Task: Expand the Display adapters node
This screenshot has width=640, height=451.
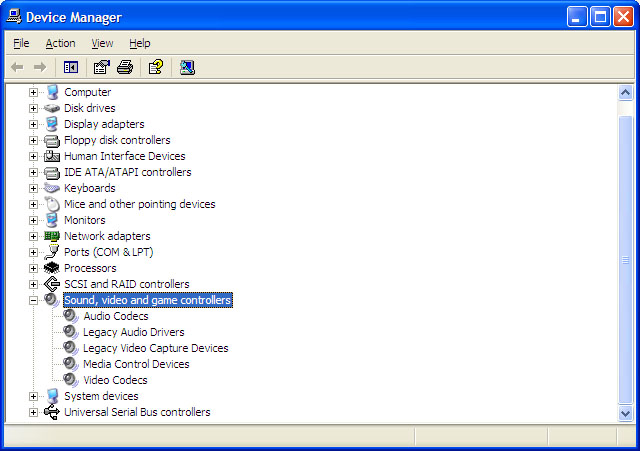Action: point(33,124)
